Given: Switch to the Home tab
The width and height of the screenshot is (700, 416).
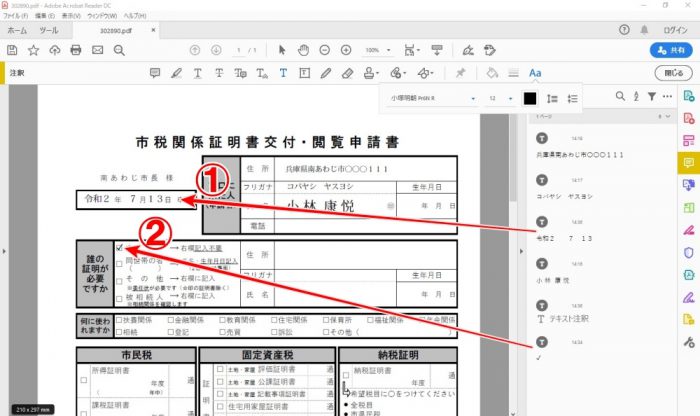Looking at the screenshot, I should [x=17, y=30].
